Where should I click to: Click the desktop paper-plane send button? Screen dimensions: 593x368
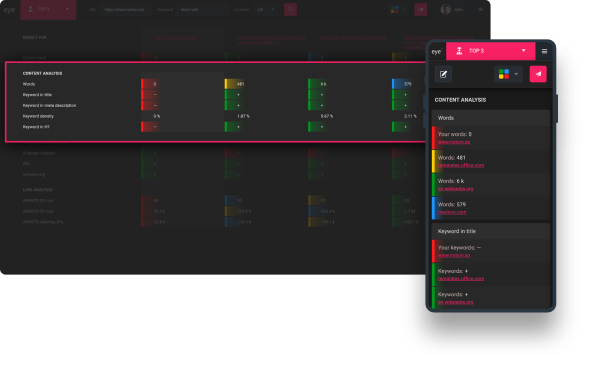point(421,9)
